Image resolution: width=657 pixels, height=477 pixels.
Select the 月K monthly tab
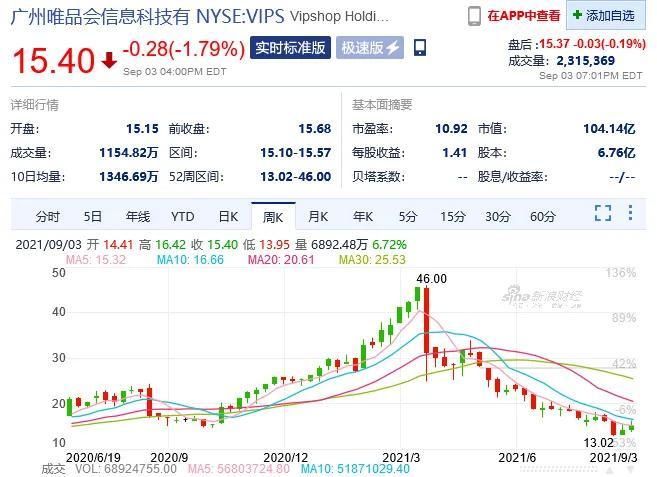click(x=318, y=217)
